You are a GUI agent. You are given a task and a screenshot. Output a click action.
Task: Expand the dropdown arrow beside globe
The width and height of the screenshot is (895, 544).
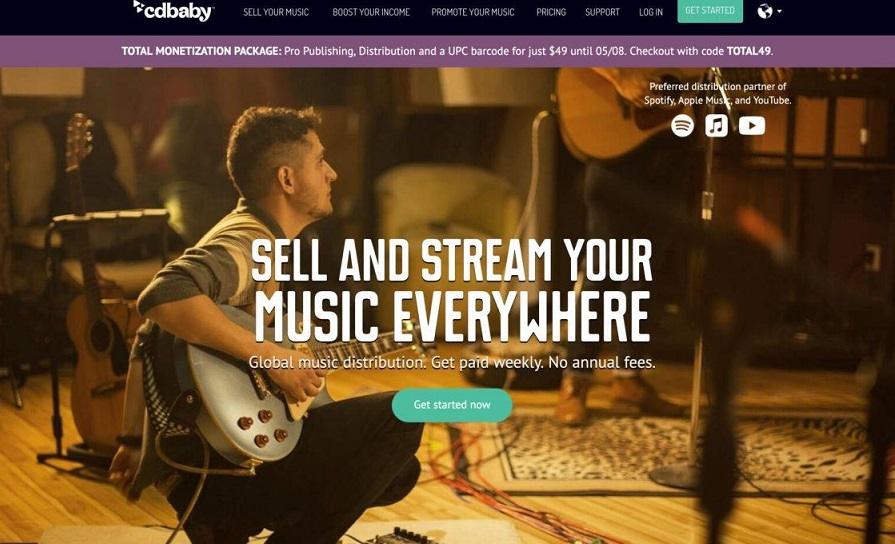click(x=779, y=11)
